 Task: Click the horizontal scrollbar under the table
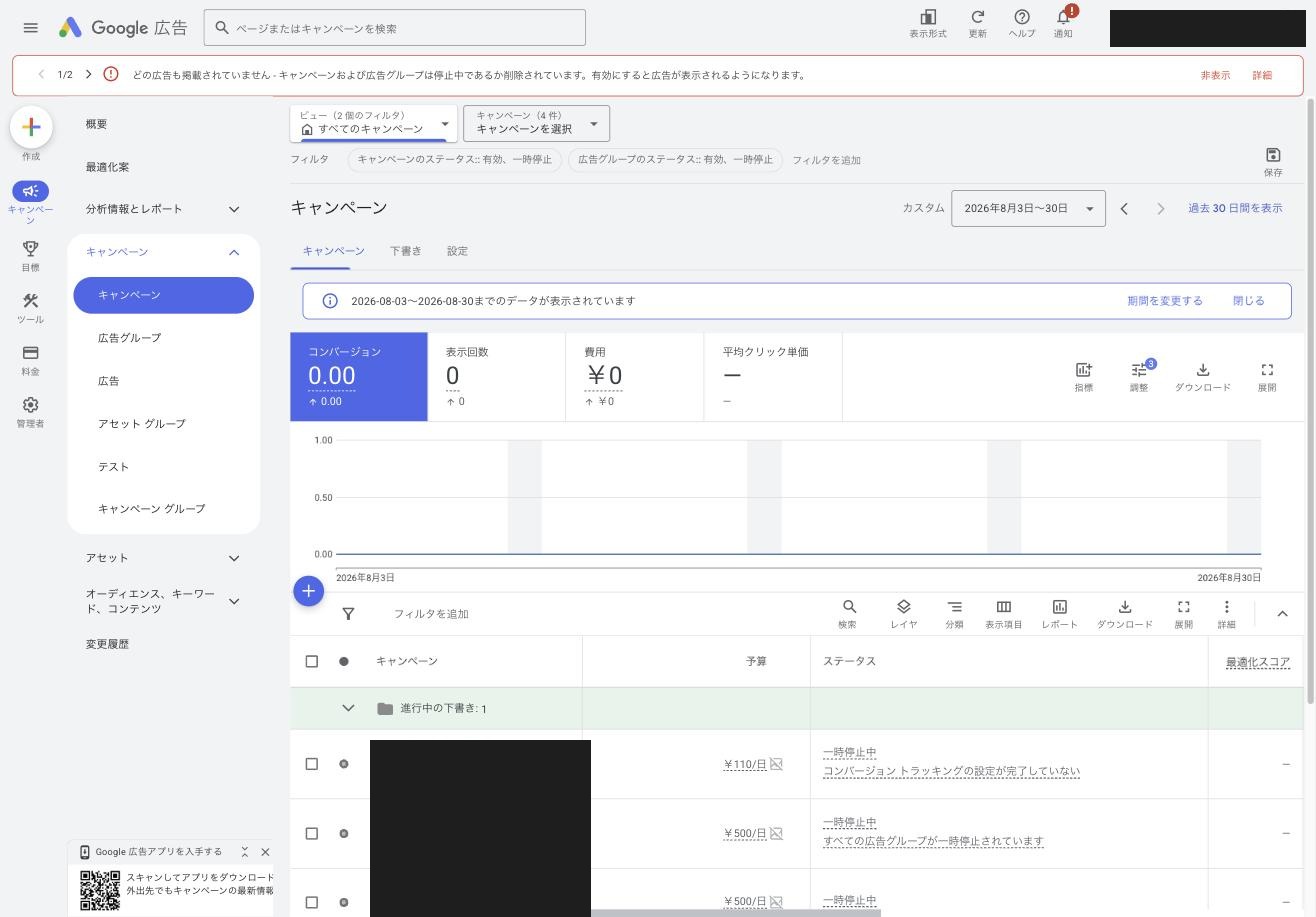point(735,913)
